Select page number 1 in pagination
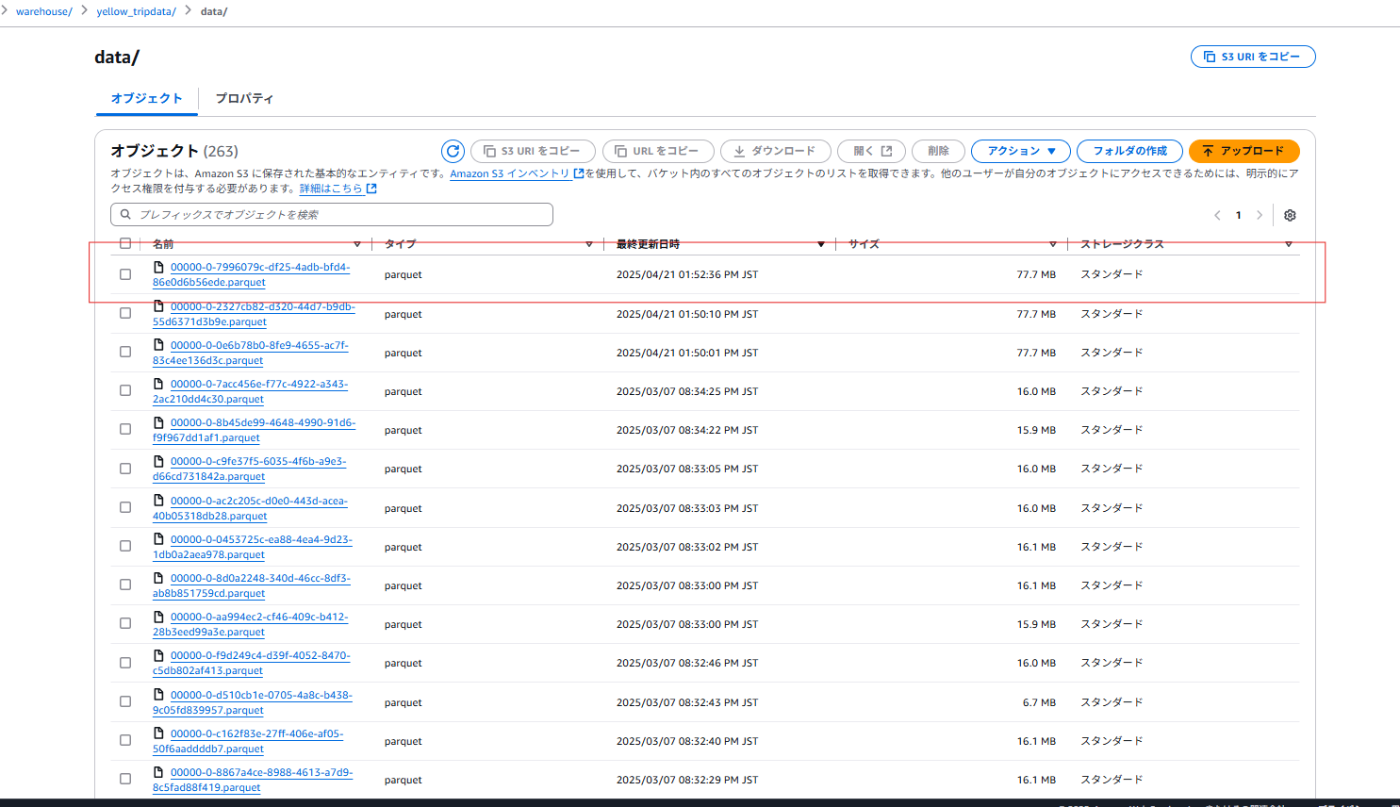The width and height of the screenshot is (1400, 807). [1238, 215]
